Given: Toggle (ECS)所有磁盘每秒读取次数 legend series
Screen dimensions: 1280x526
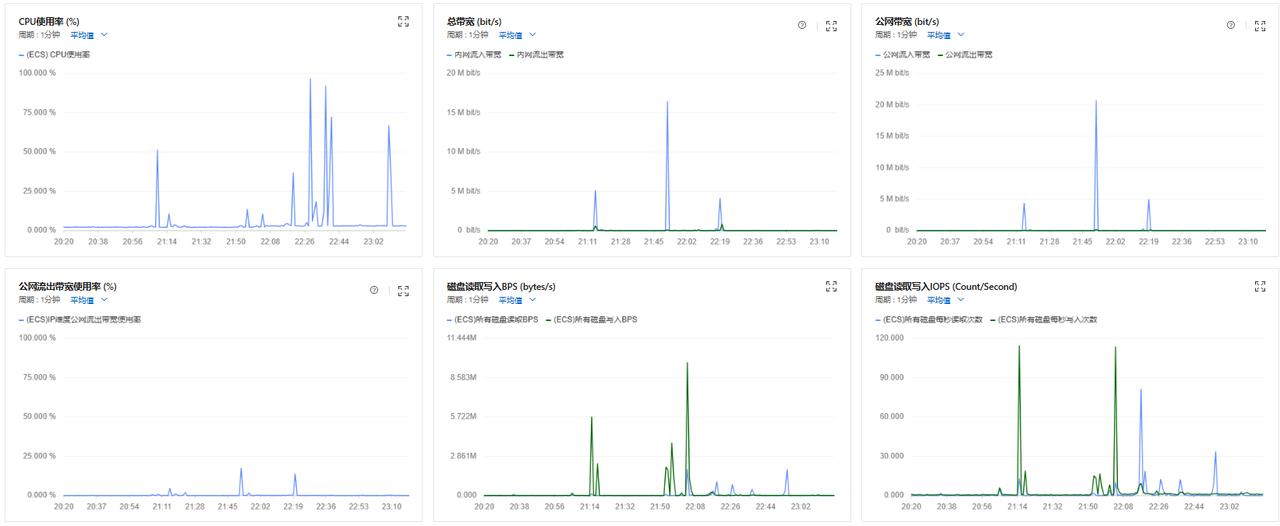Looking at the screenshot, I should pyautogui.click(x=929, y=319).
